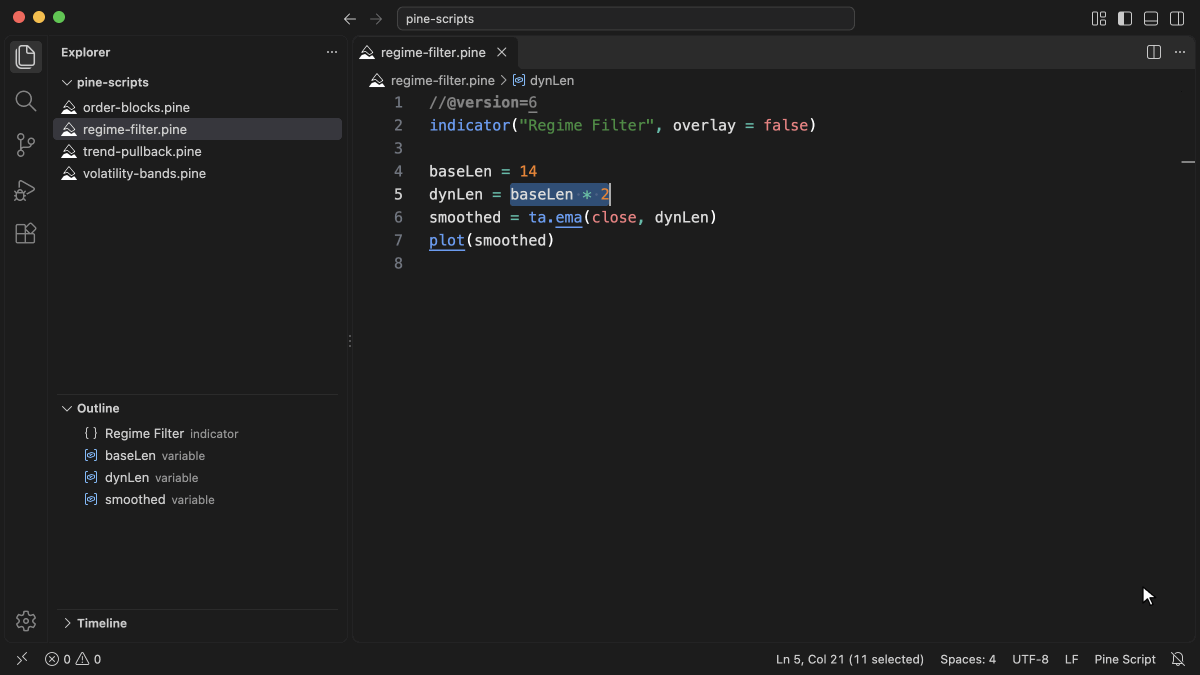
Task: Click the remote window indicator icon
Action: 22,659
